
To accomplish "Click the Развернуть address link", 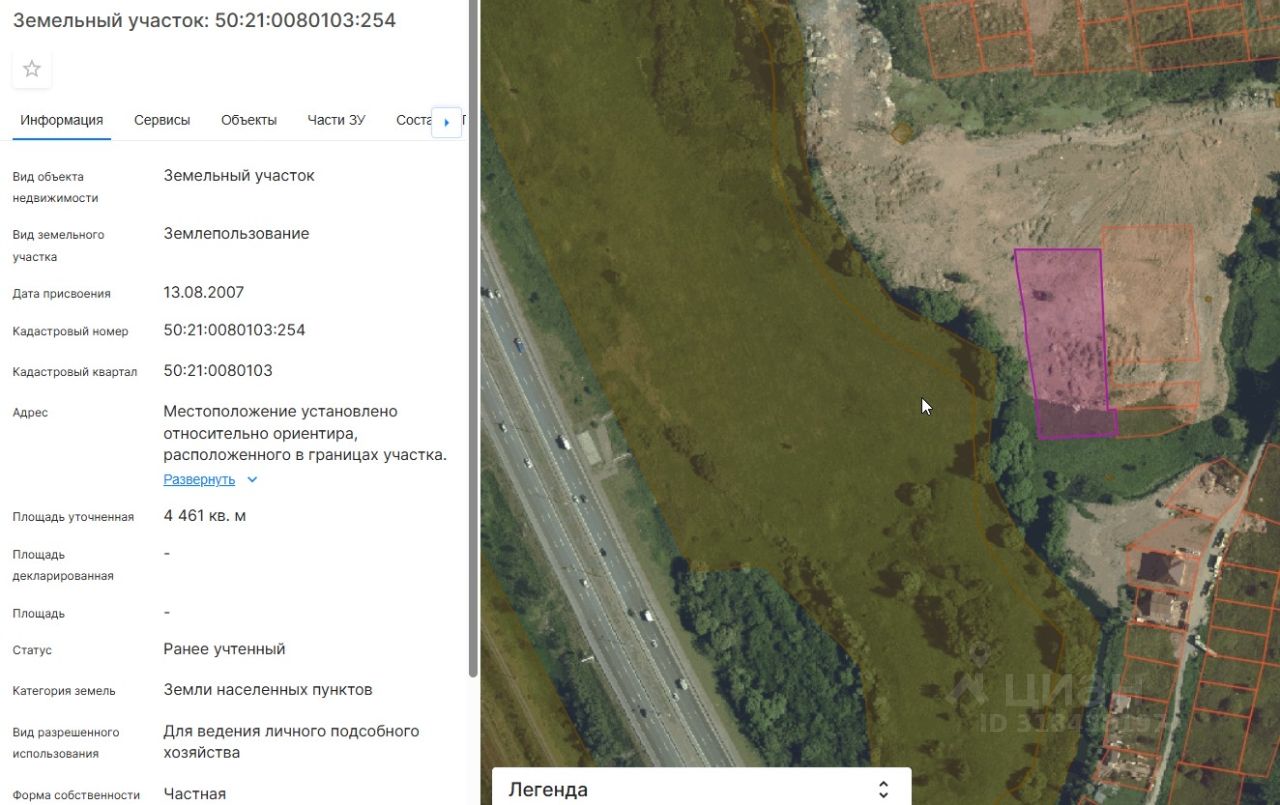I will point(199,479).
